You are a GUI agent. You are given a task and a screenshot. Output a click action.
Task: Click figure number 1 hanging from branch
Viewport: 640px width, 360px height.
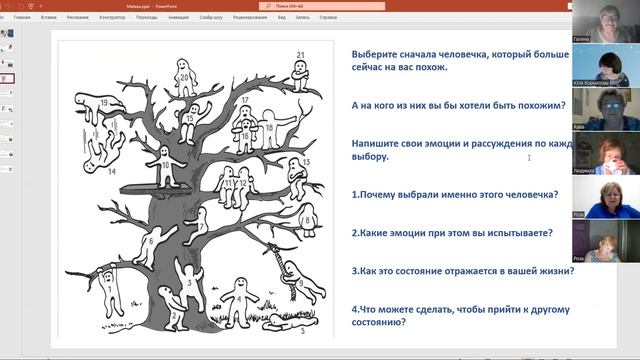(110, 291)
